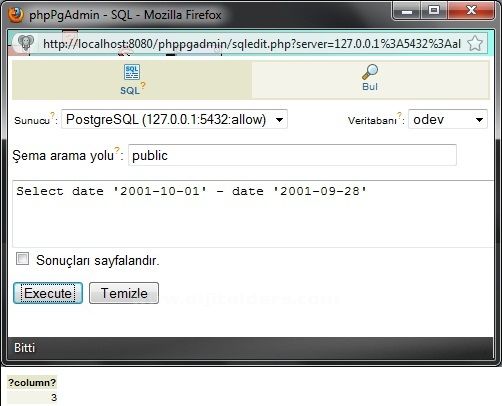Image resolution: width=502 pixels, height=406 pixels.
Task: Click the ?column? result header
Action: click(32, 383)
